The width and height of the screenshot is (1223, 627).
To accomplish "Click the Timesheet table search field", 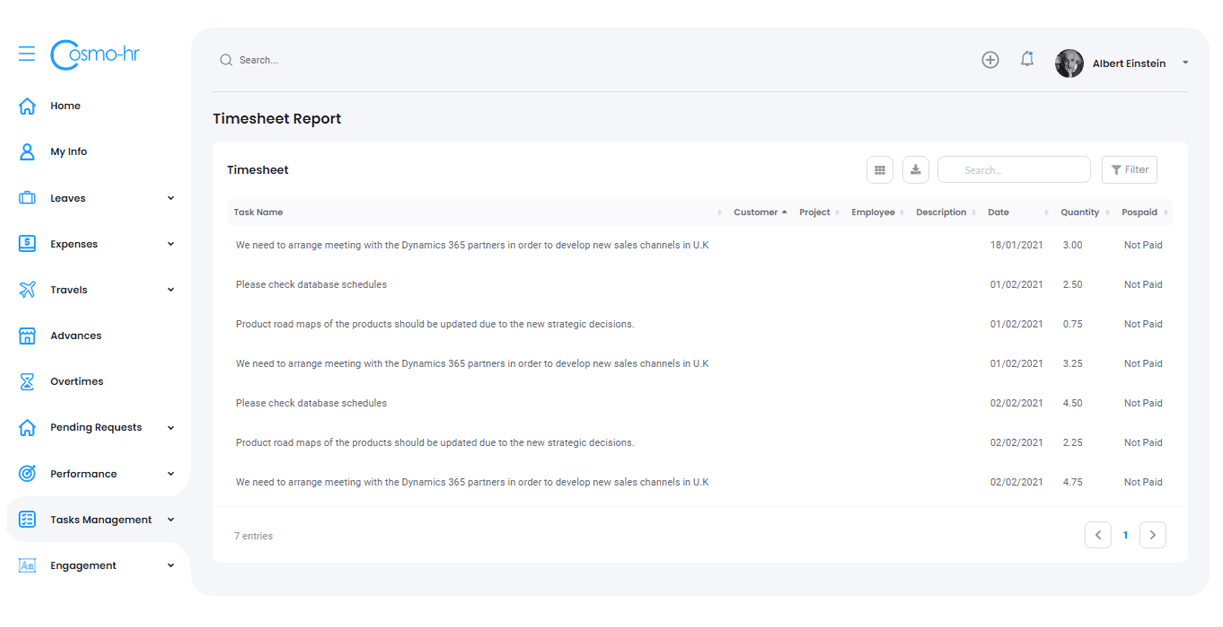I will (x=1013, y=170).
